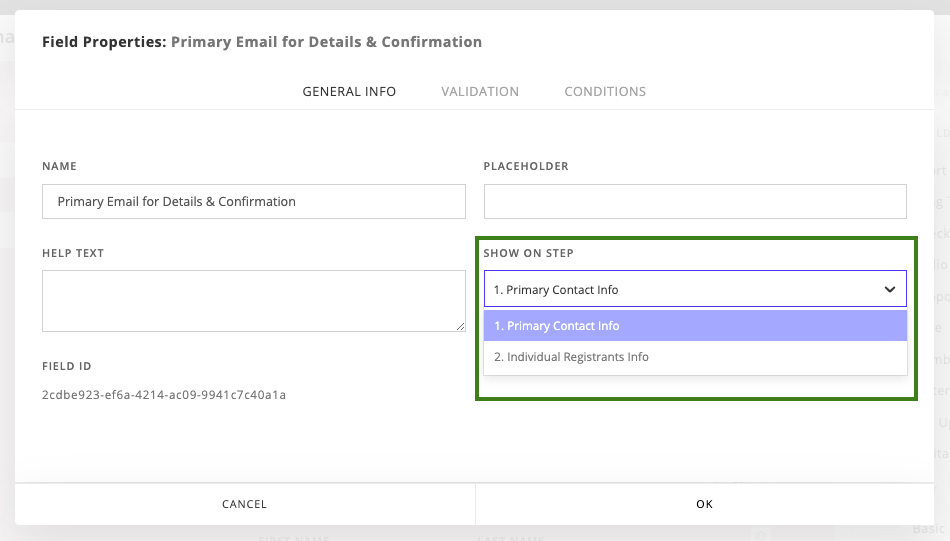Confirm changes with the OK button
Viewport: 950px width, 541px height.
[704, 504]
